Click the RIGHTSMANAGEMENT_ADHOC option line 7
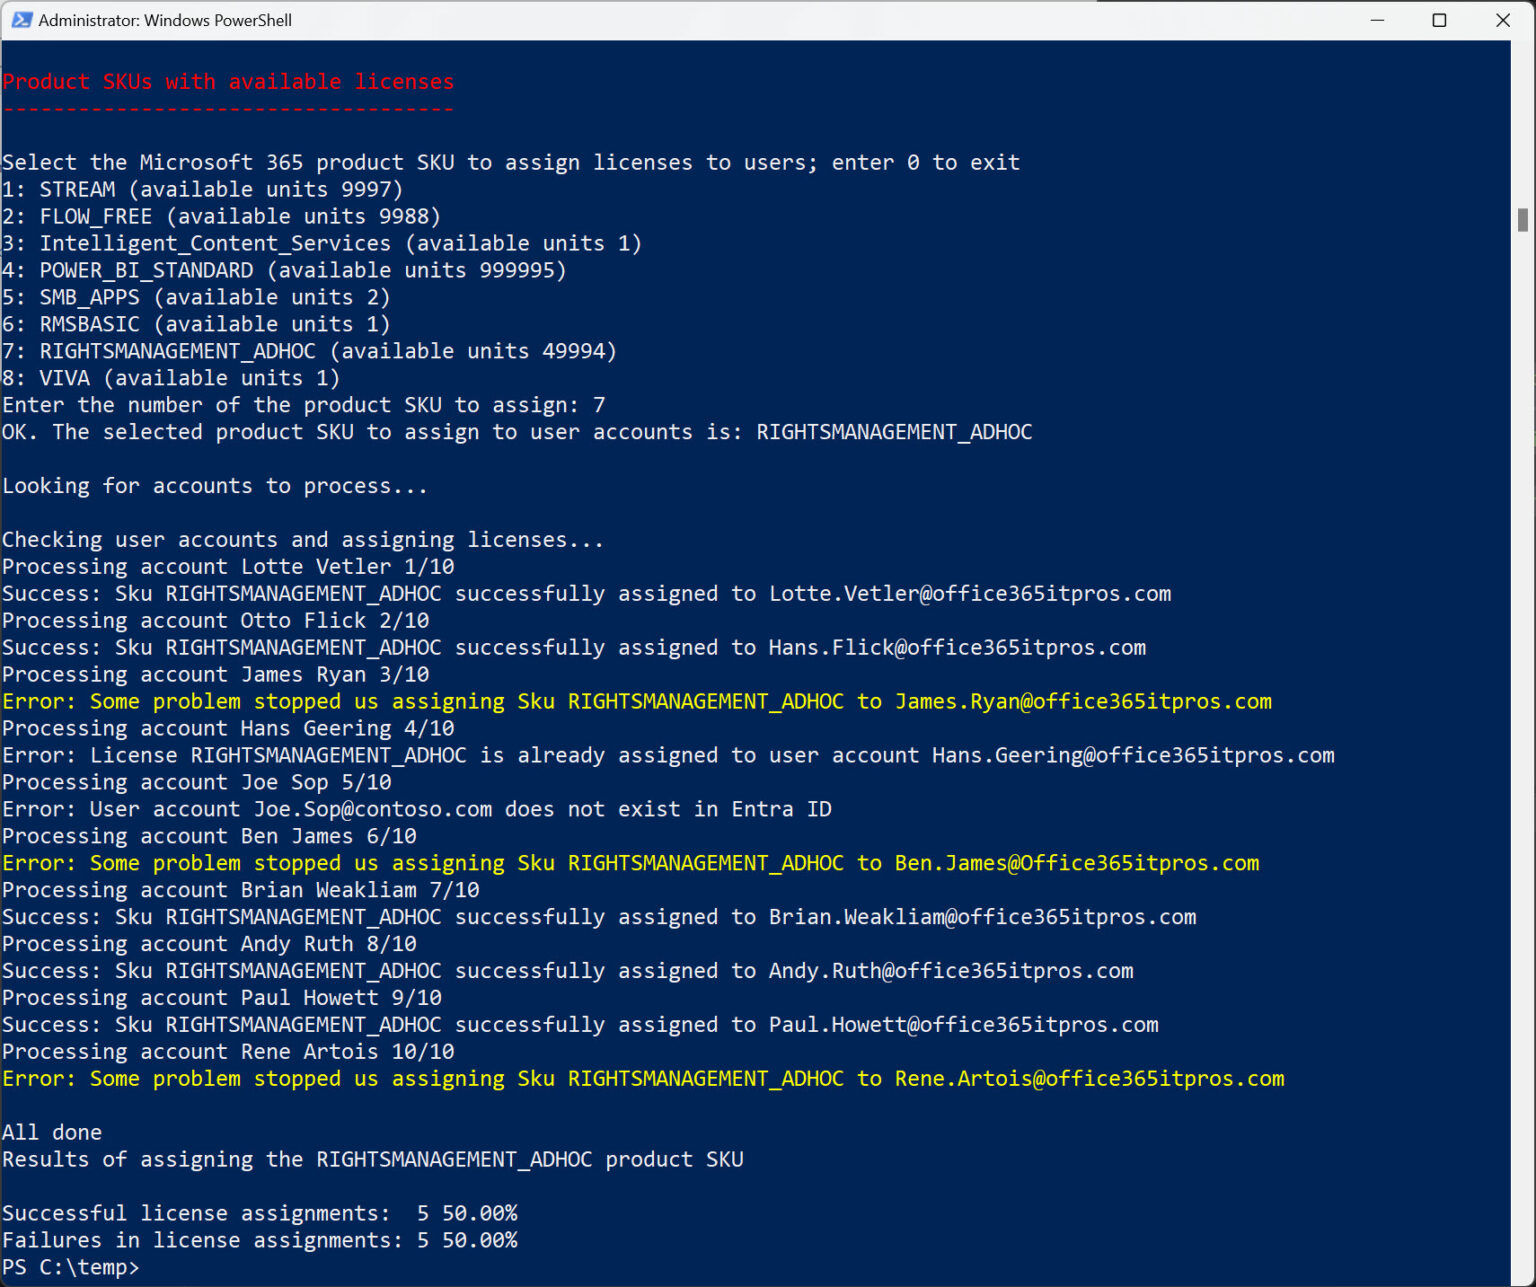The image size is (1536, 1287). tap(310, 351)
